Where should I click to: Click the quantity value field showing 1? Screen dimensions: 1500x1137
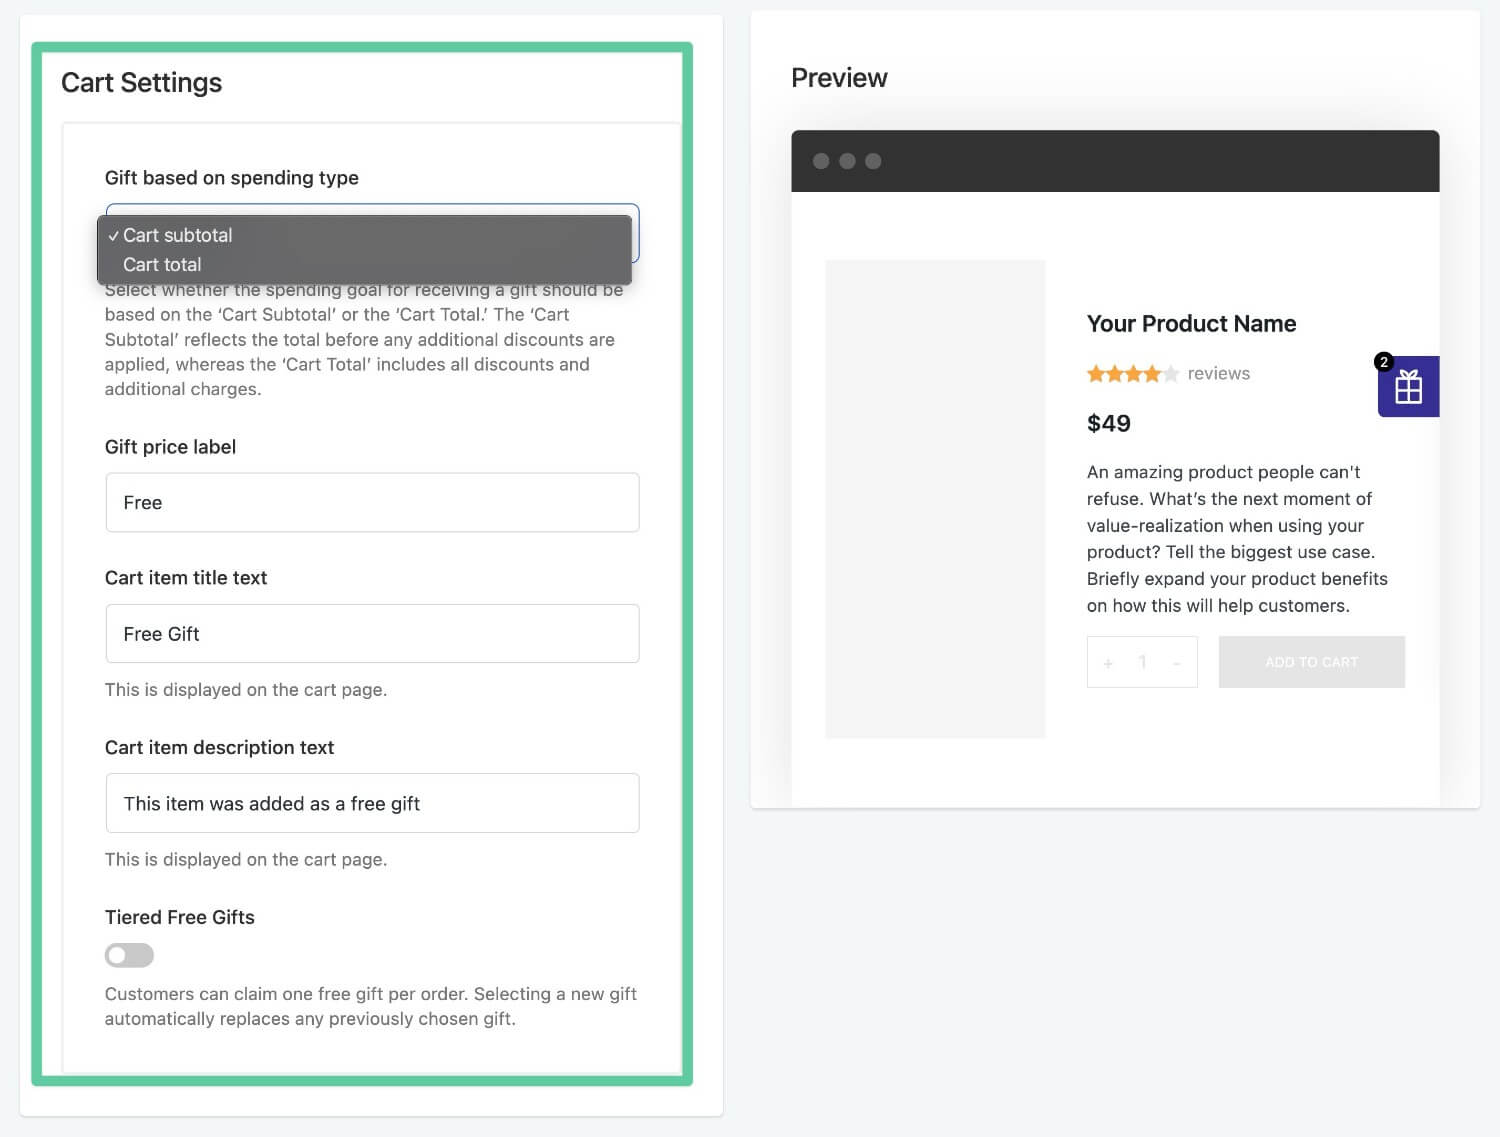pos(1142,662)
